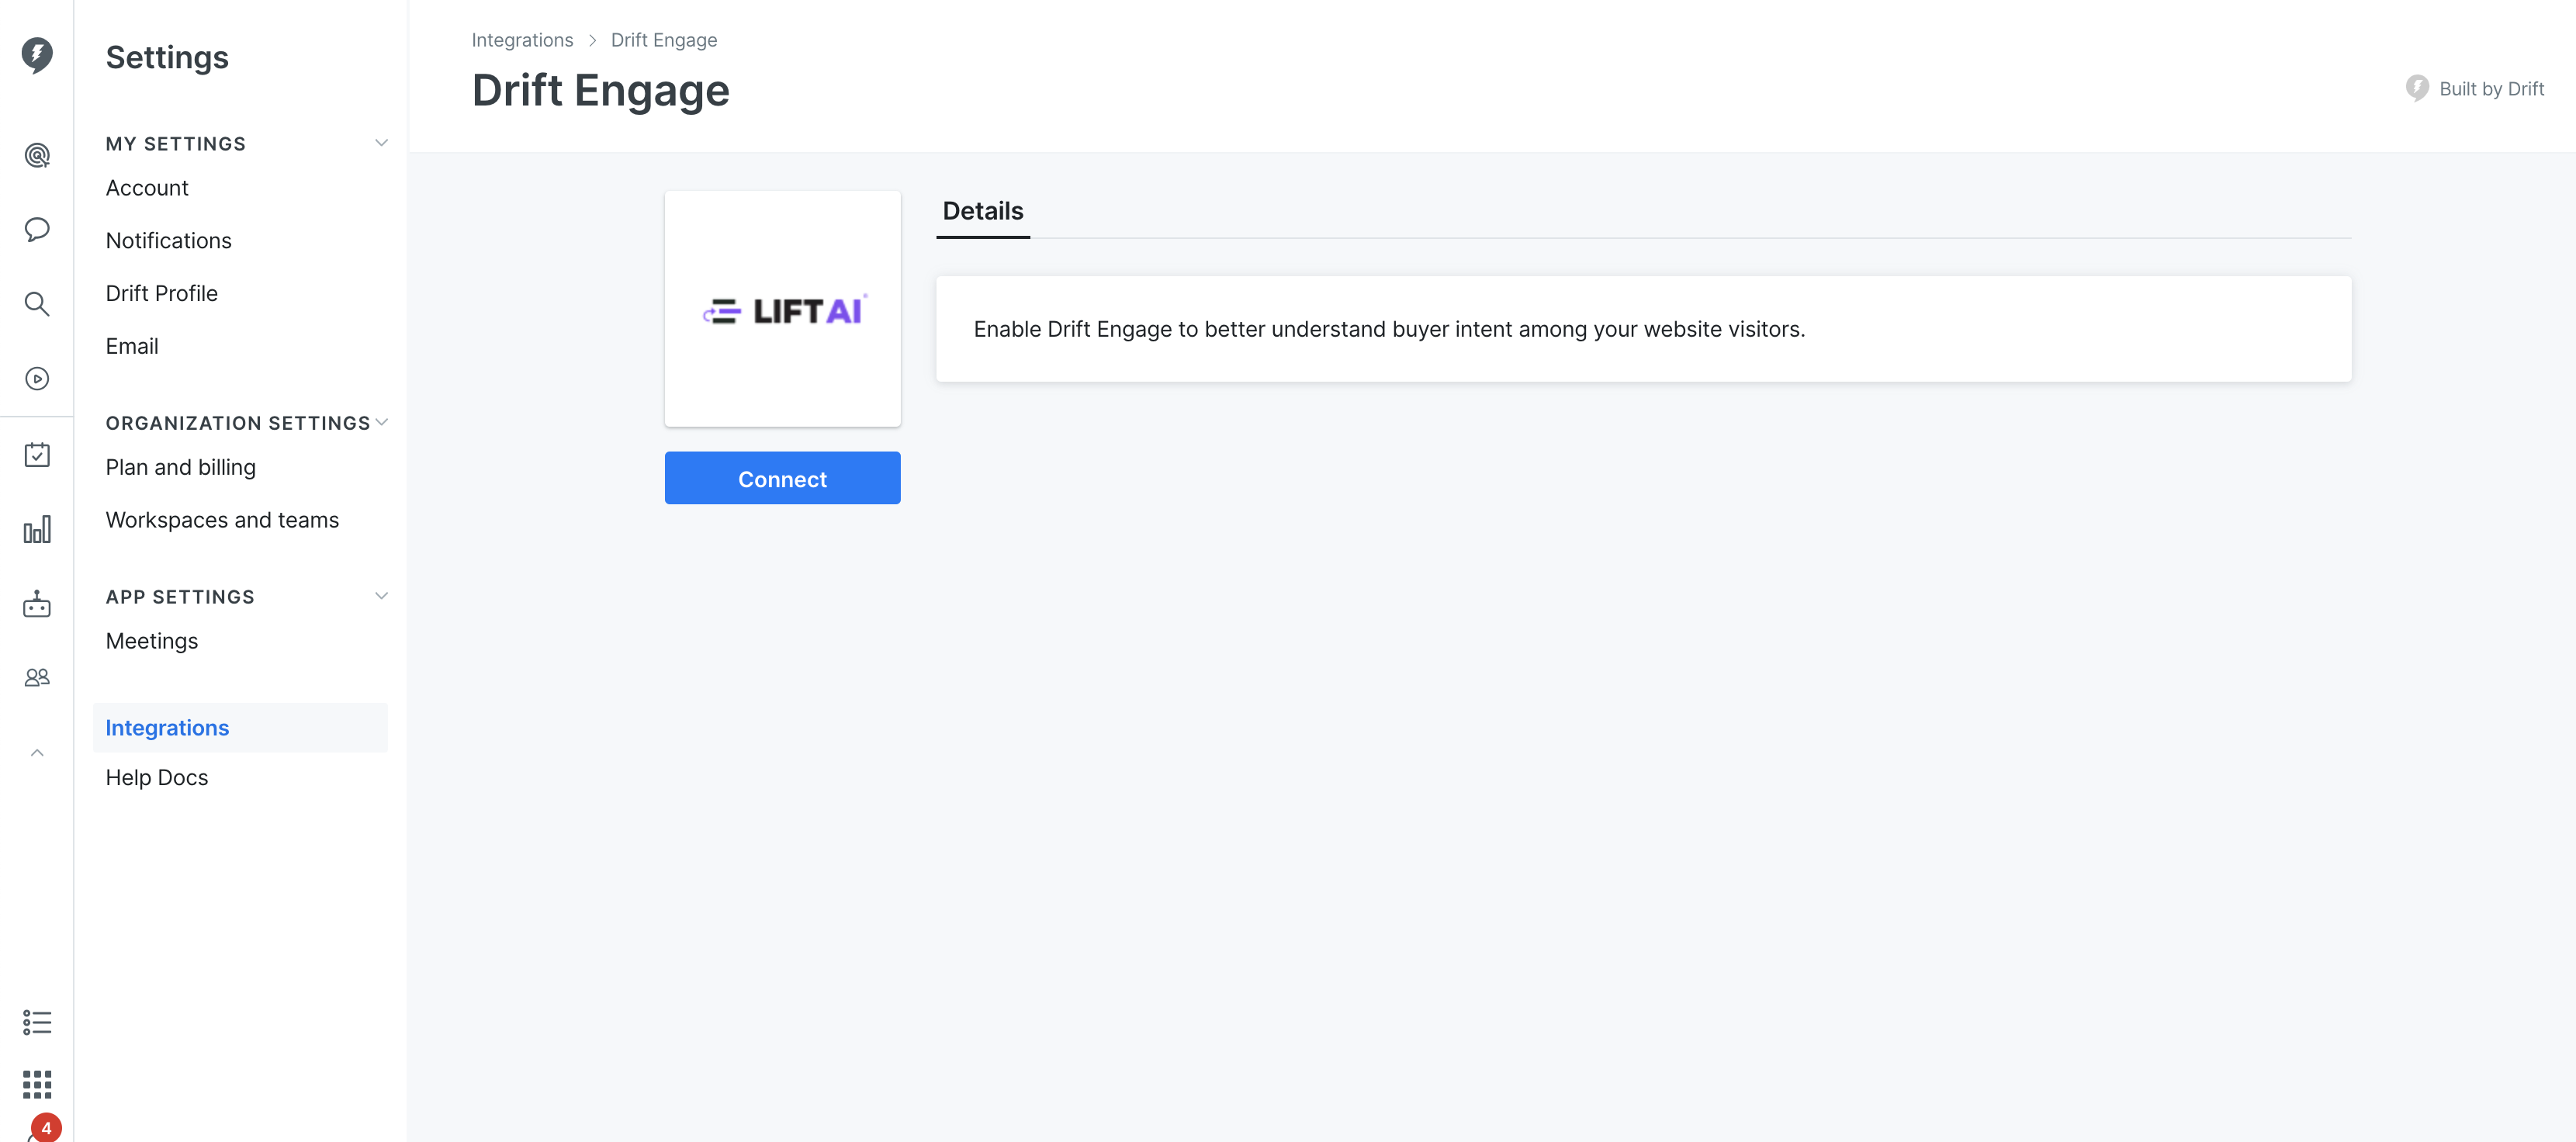2576x1142 pixels.
Task: Open the robot playbooks icon
Action: (x=37, y=604)
